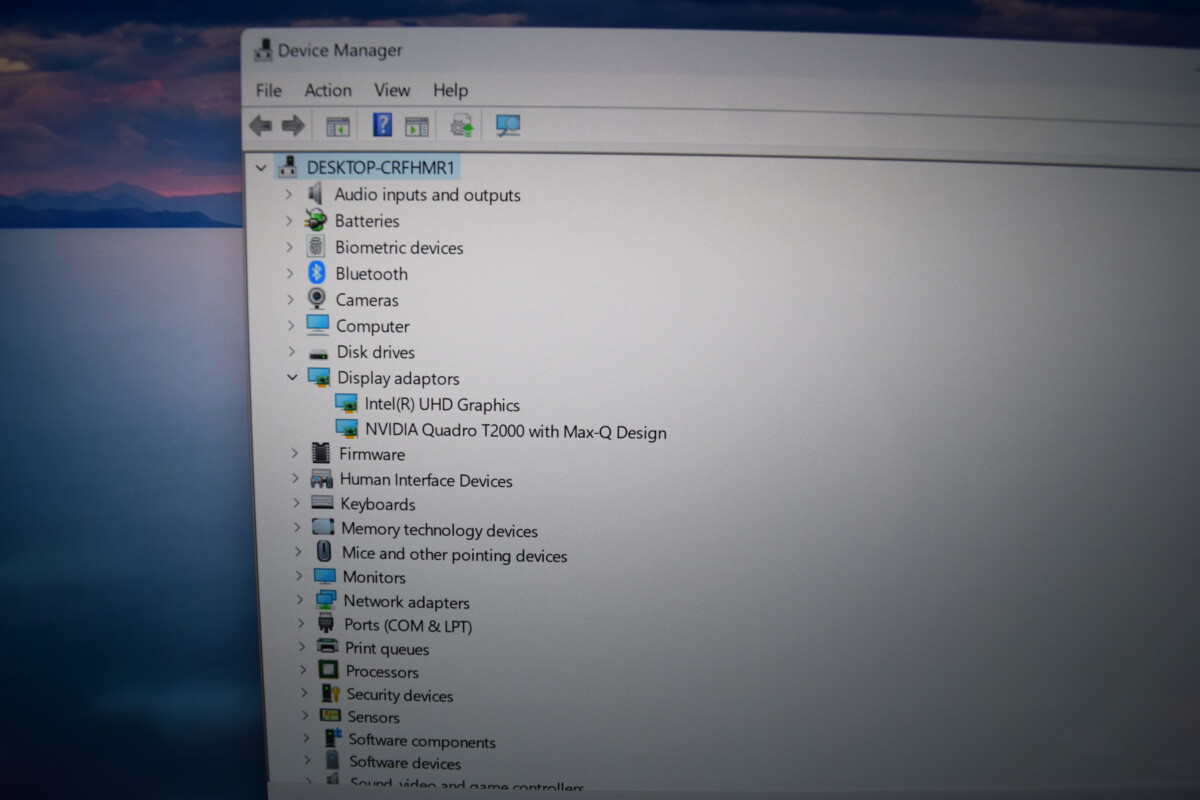
Task: Collapse the Display adaptors category
Action: [292, 378]
